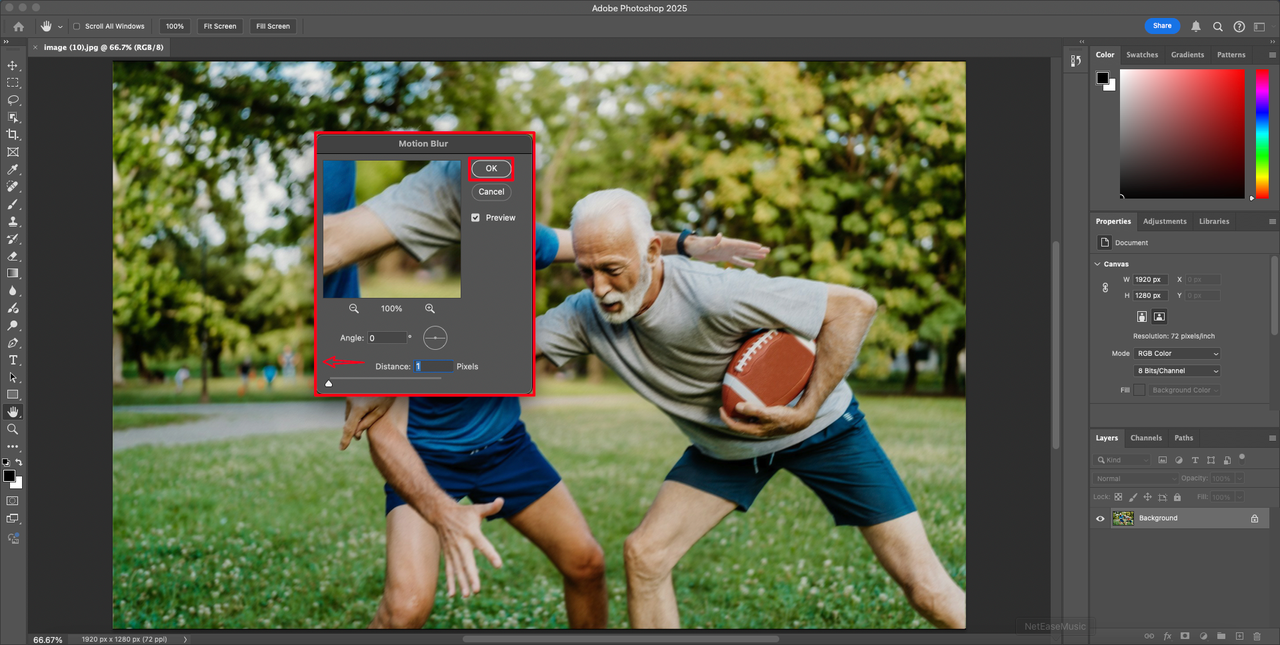Click OK in Motion Blur dialog
This screenshot has width=1280, height=645.
(491, 168)
